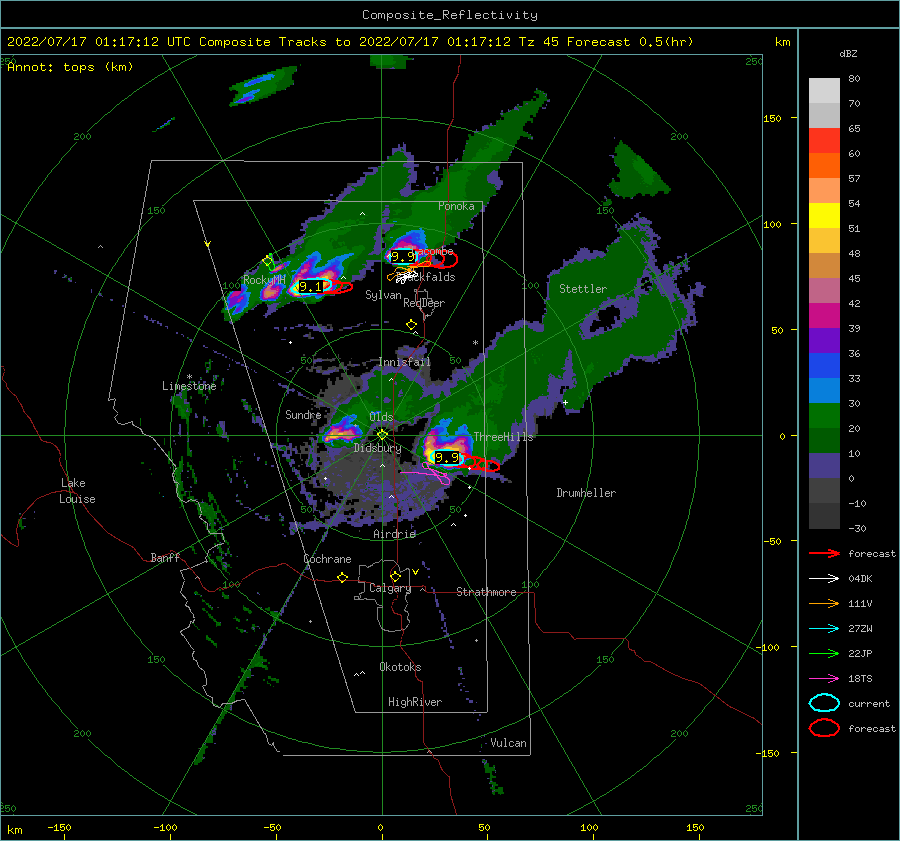
Task: Click the HighRiver label
Action: tap(415, 702)
